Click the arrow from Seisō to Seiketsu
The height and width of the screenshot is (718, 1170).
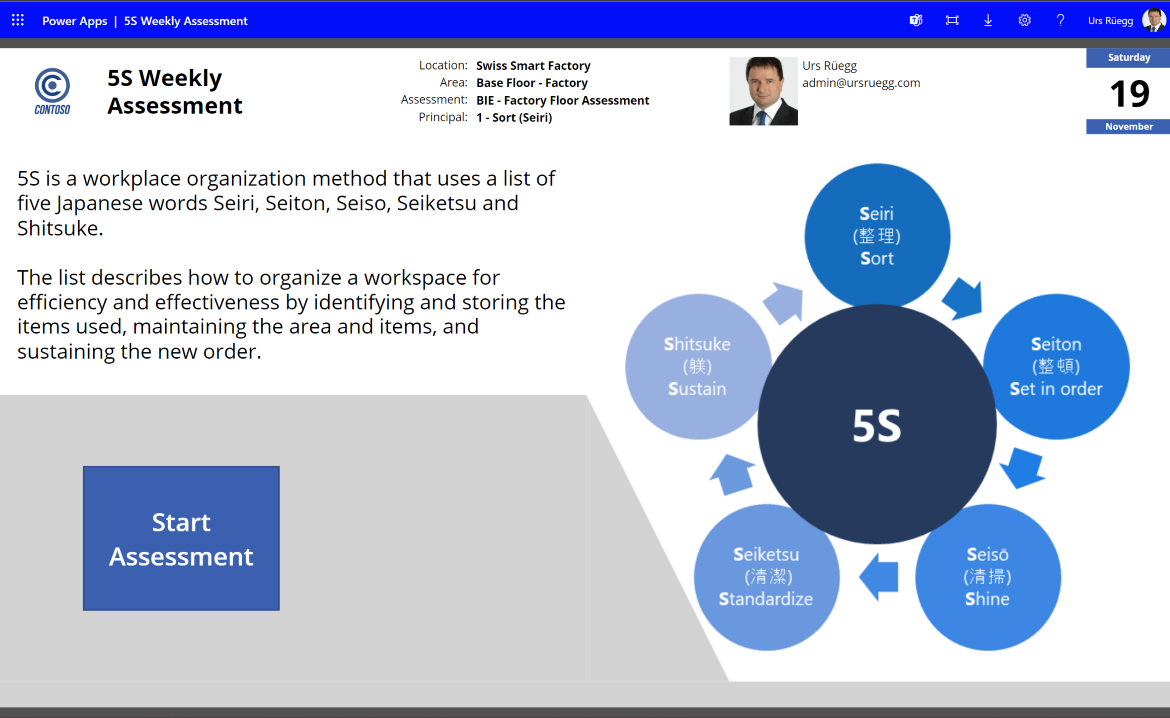878,577
